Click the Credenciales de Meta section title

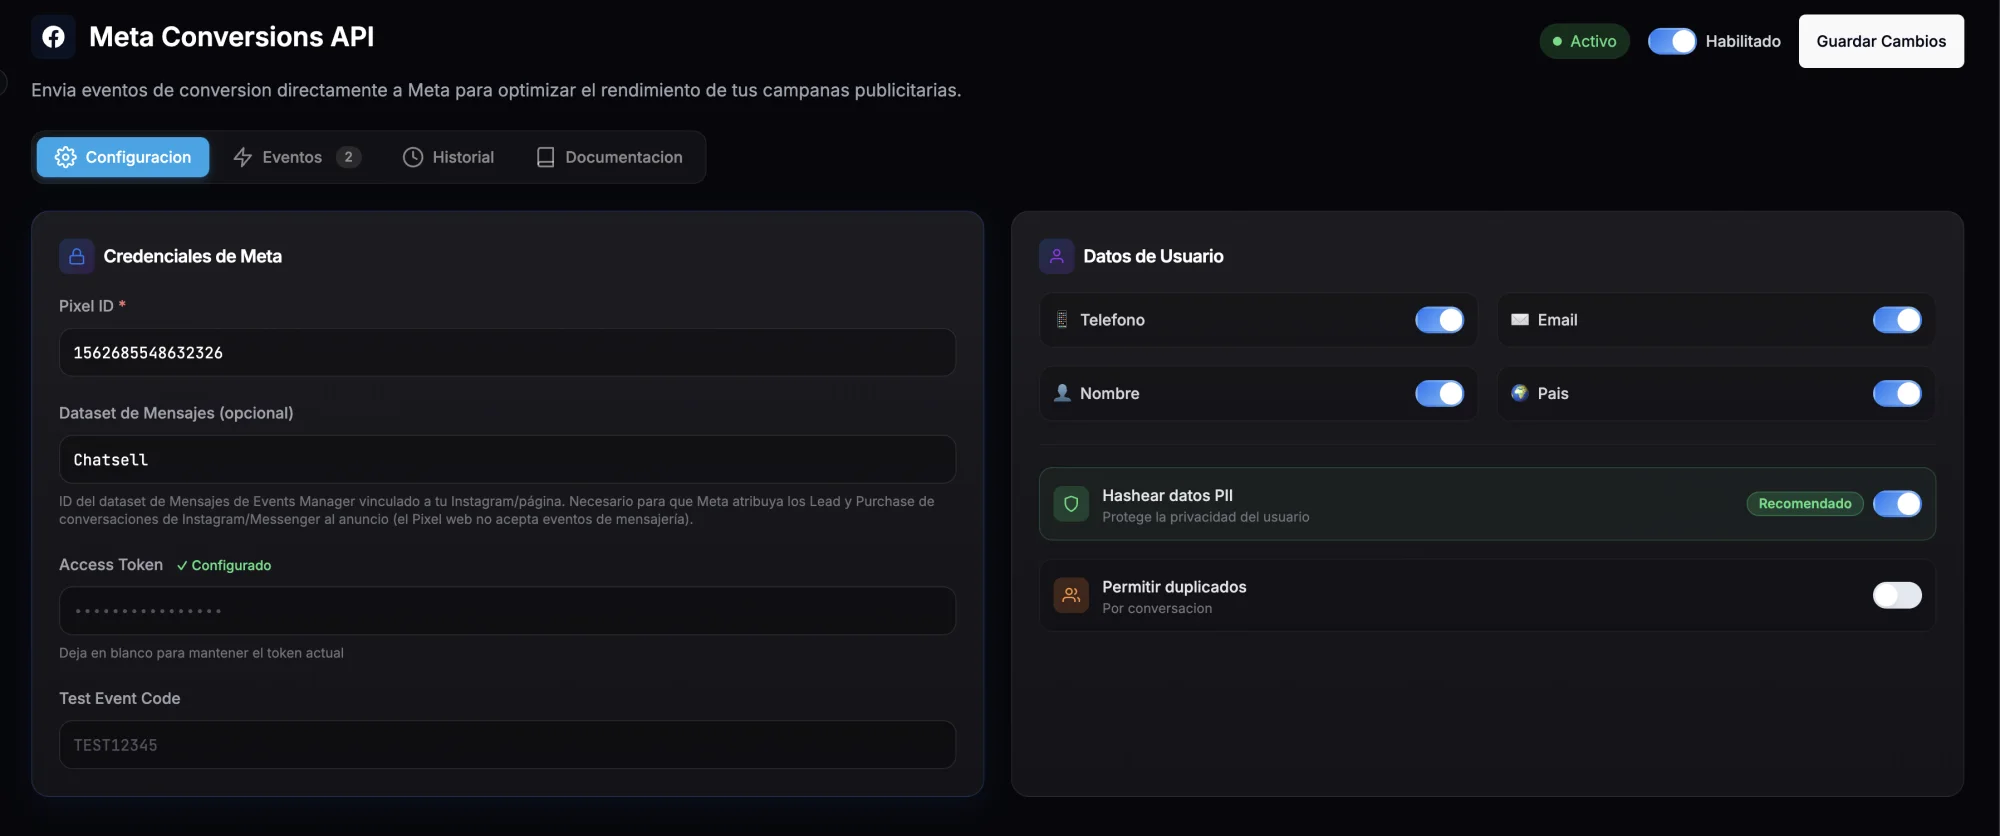pos(193,256)
